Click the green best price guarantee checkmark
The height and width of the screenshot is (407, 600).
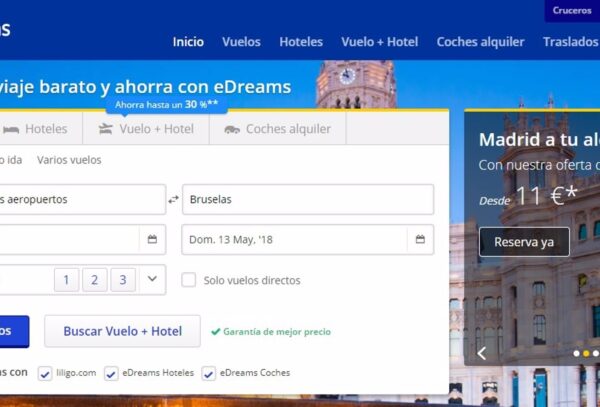tap(215, 332)
